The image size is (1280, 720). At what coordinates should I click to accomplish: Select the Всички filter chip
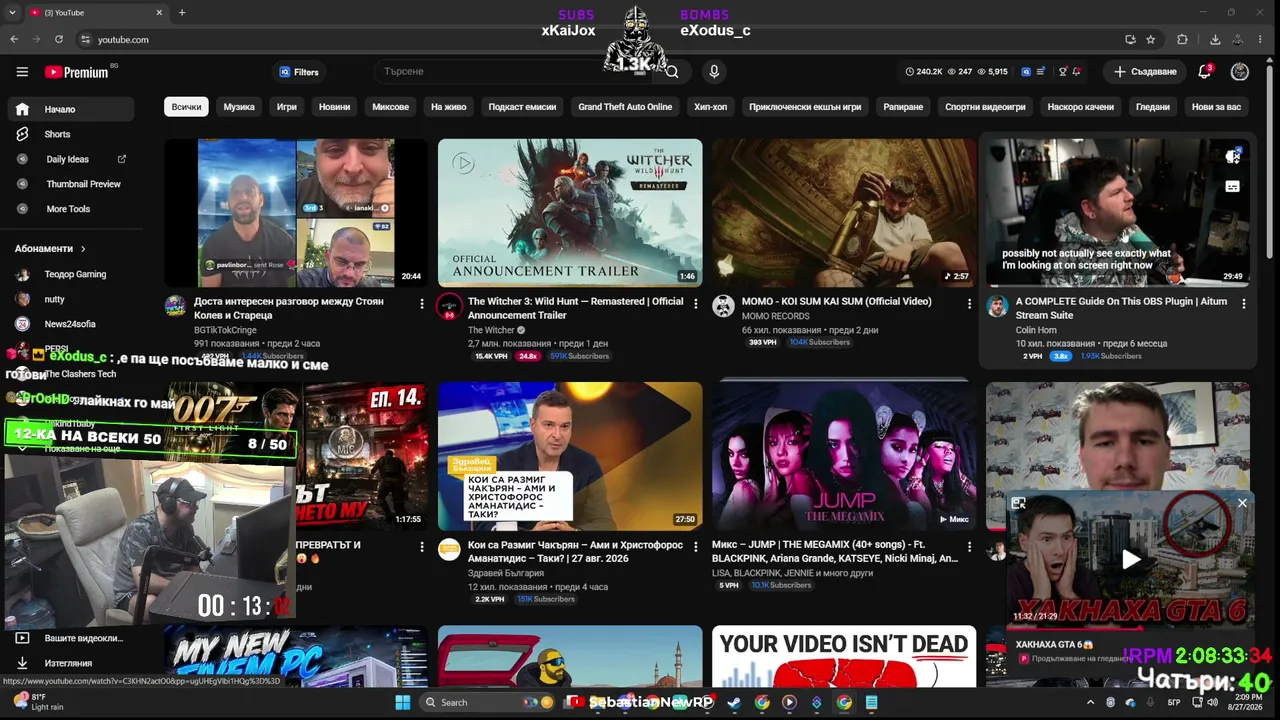pyautogui.click(x=186, y=107)
